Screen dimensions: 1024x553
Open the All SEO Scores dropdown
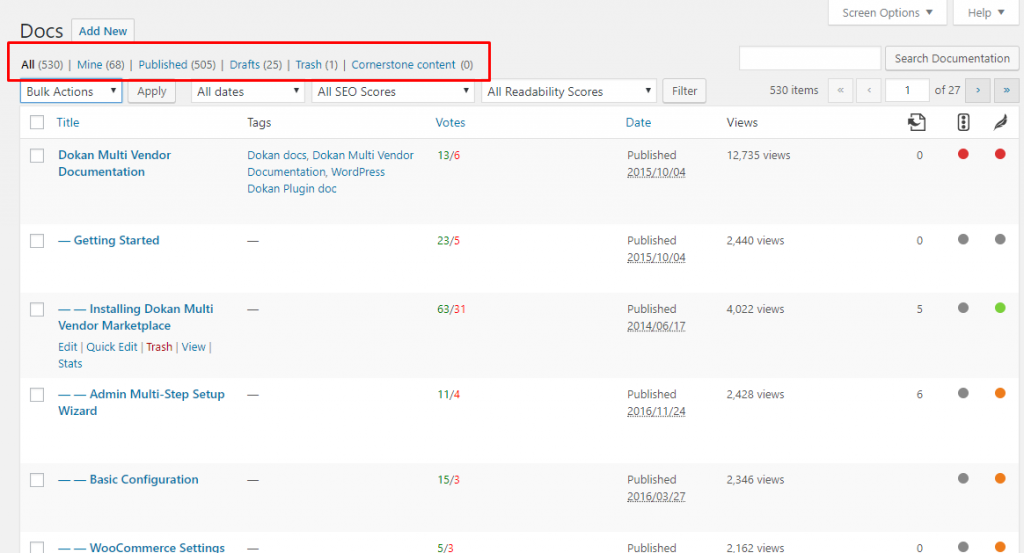[393, 91]
